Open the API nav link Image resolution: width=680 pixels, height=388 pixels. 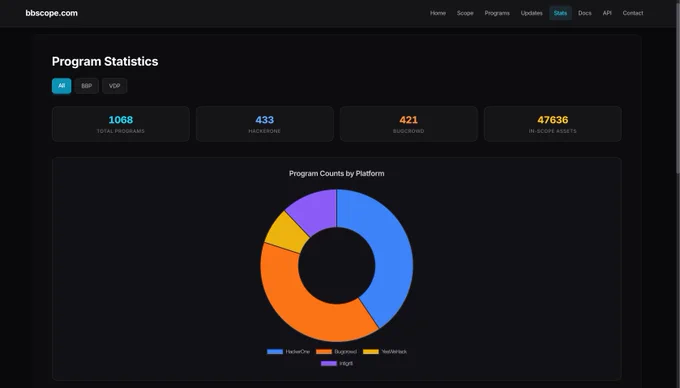point(607,13)
